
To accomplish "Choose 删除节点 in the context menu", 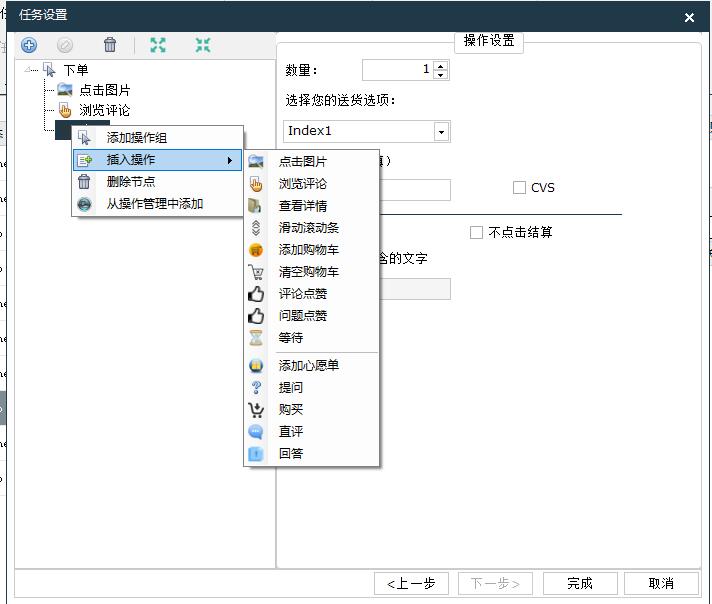I will (x=158, y=182).
